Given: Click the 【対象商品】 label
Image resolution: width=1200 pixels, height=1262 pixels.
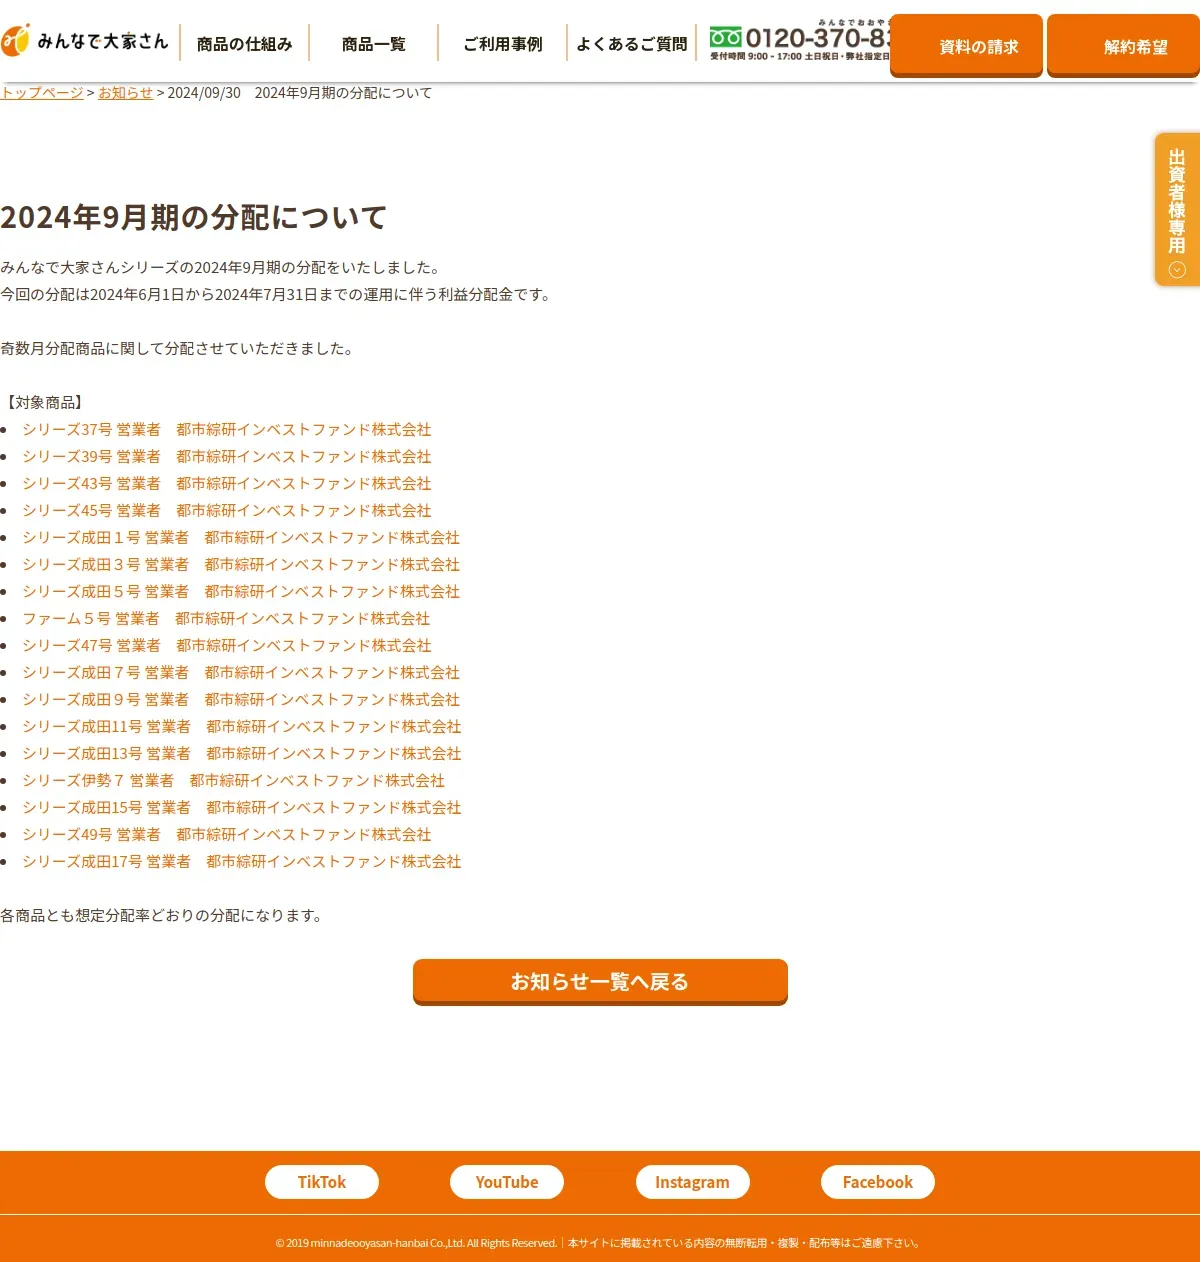Looking at the screenshot, I should point(43,403).
